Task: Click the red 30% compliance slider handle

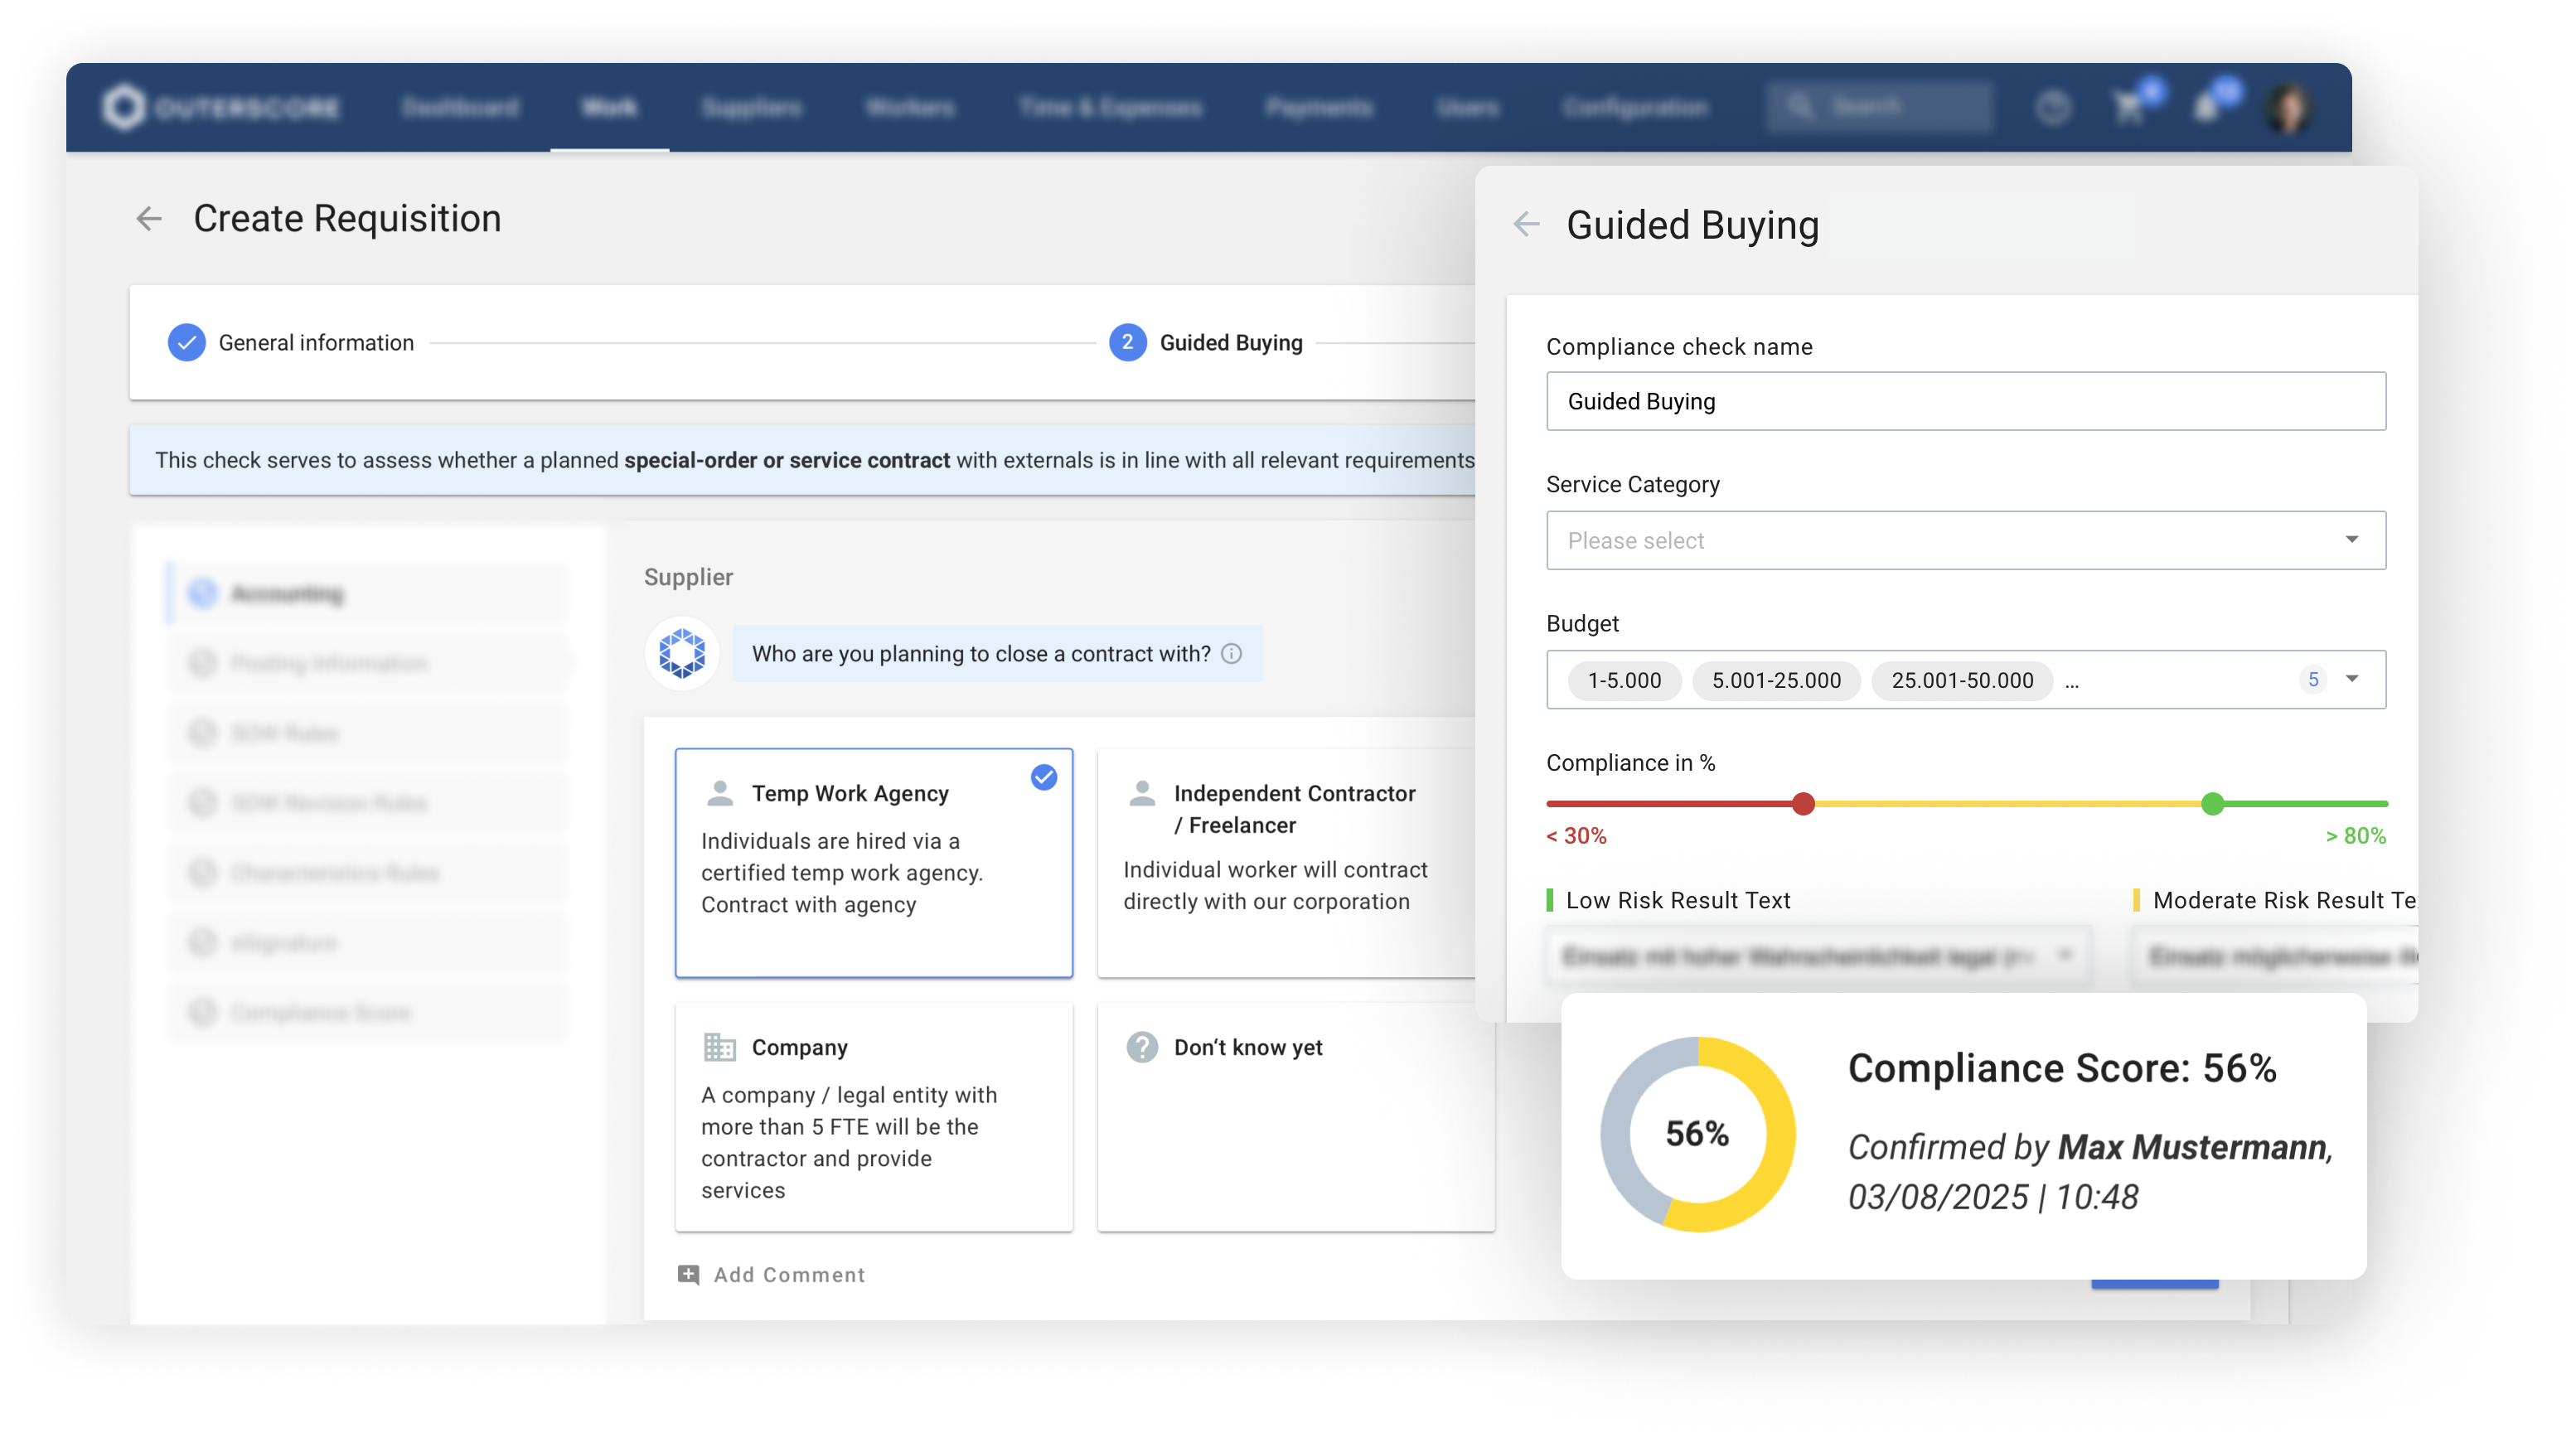Action: (x=1803, y=804)
